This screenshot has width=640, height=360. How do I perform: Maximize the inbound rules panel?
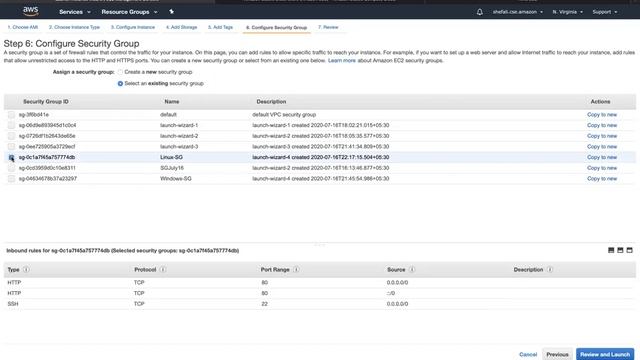[629, 250]
